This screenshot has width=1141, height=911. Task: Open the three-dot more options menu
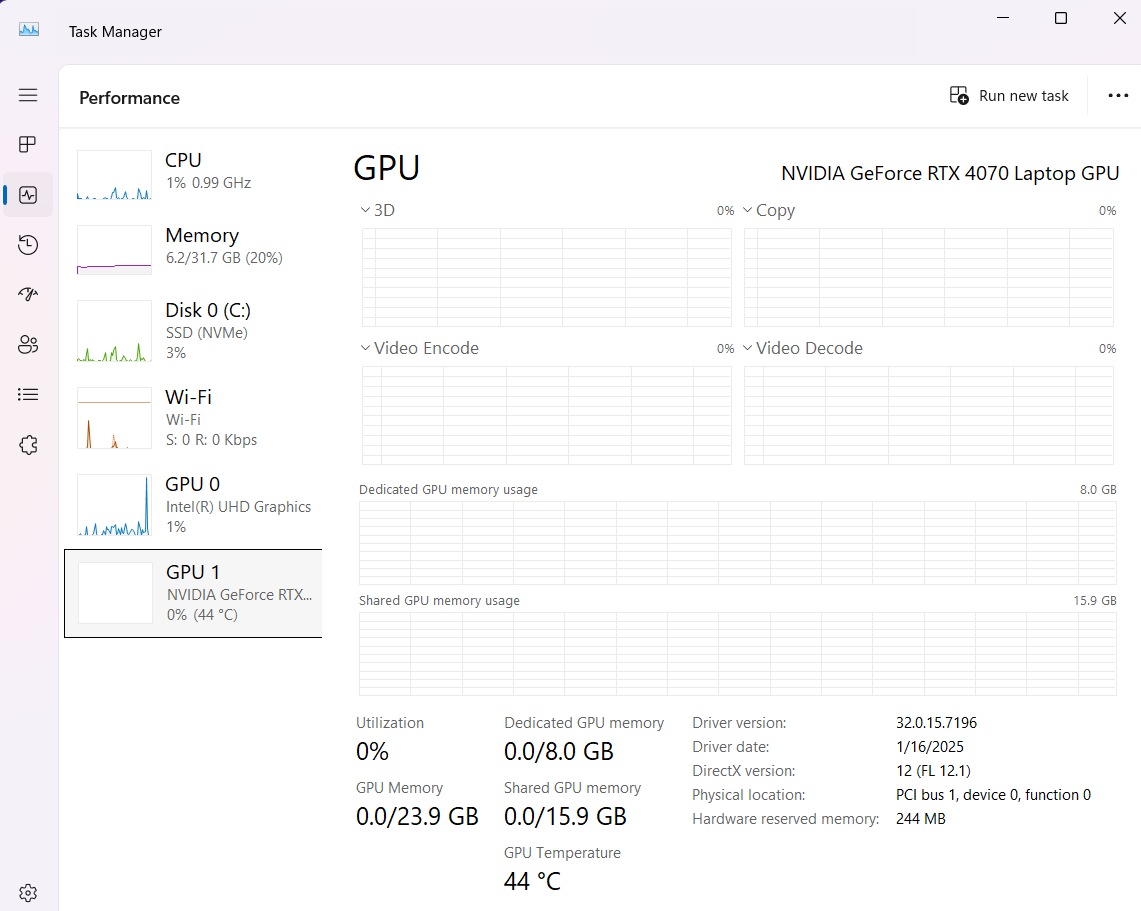click(1118, 96)
